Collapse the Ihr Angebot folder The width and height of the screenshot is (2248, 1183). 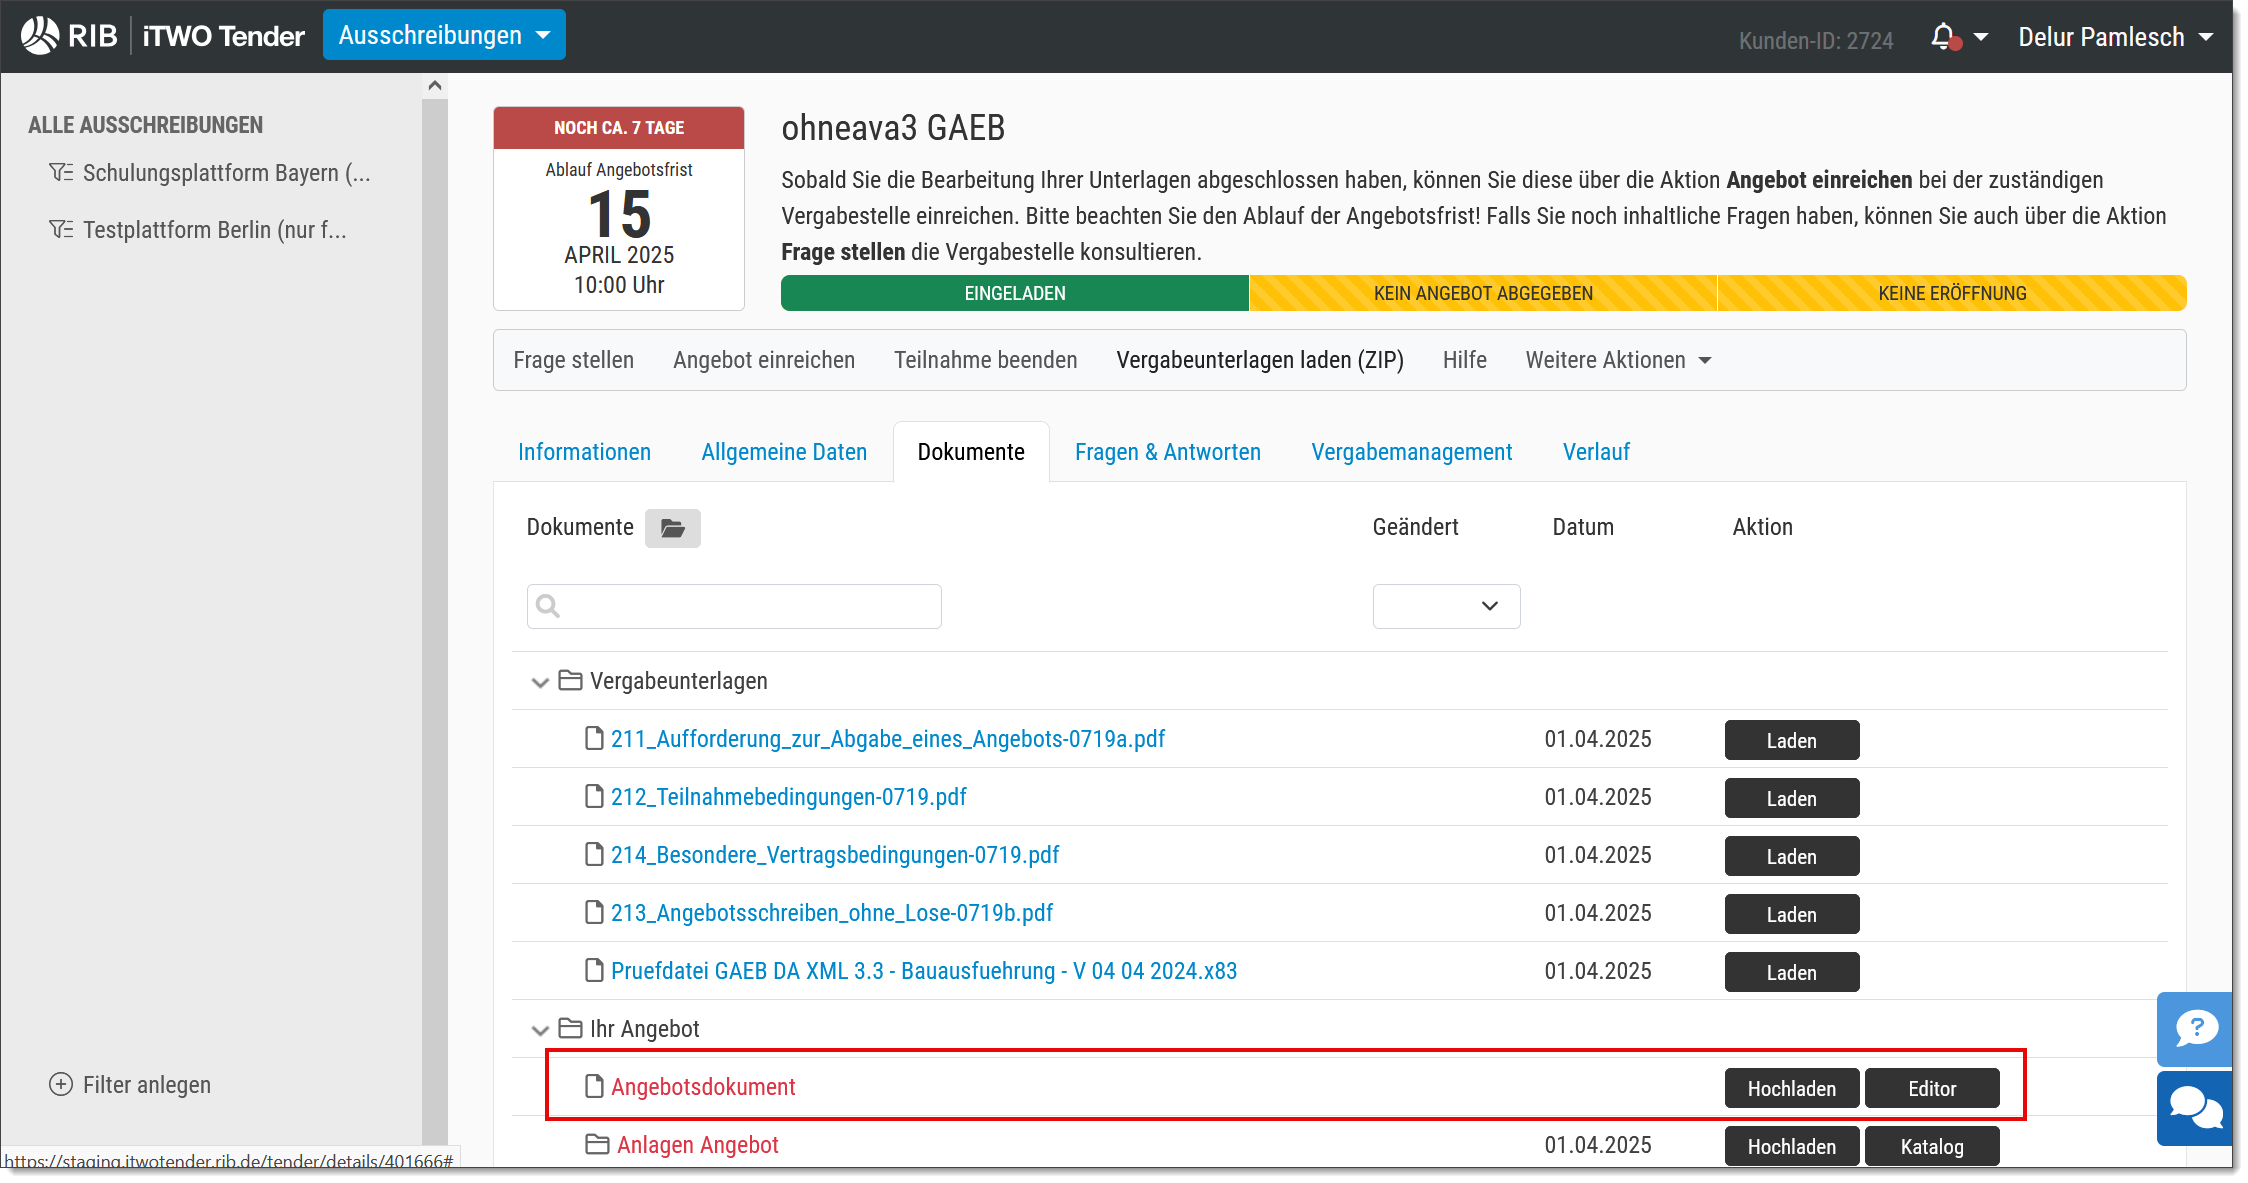tap(540, 1030)
